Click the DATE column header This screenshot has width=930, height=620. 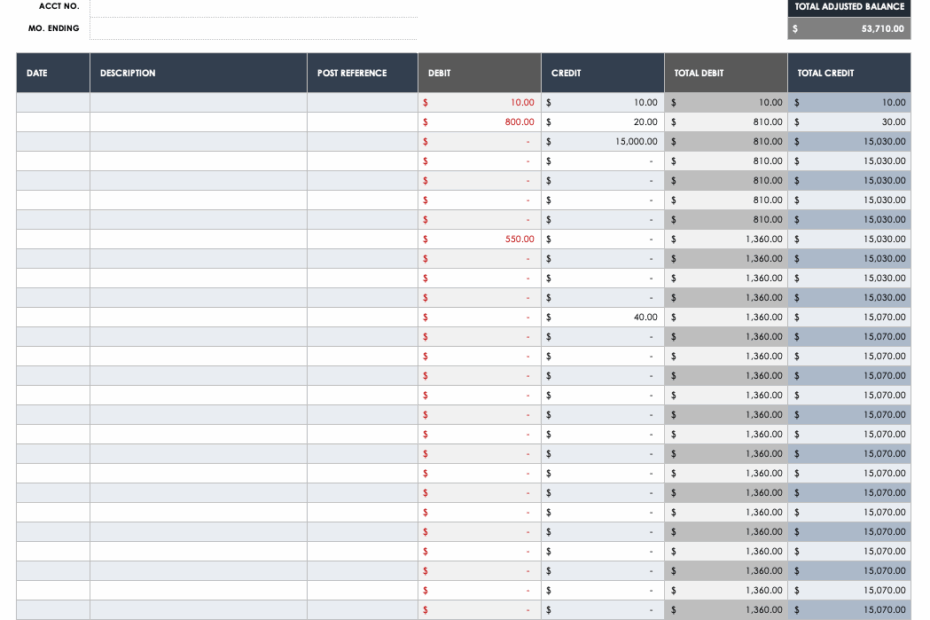tap(53, 73)
